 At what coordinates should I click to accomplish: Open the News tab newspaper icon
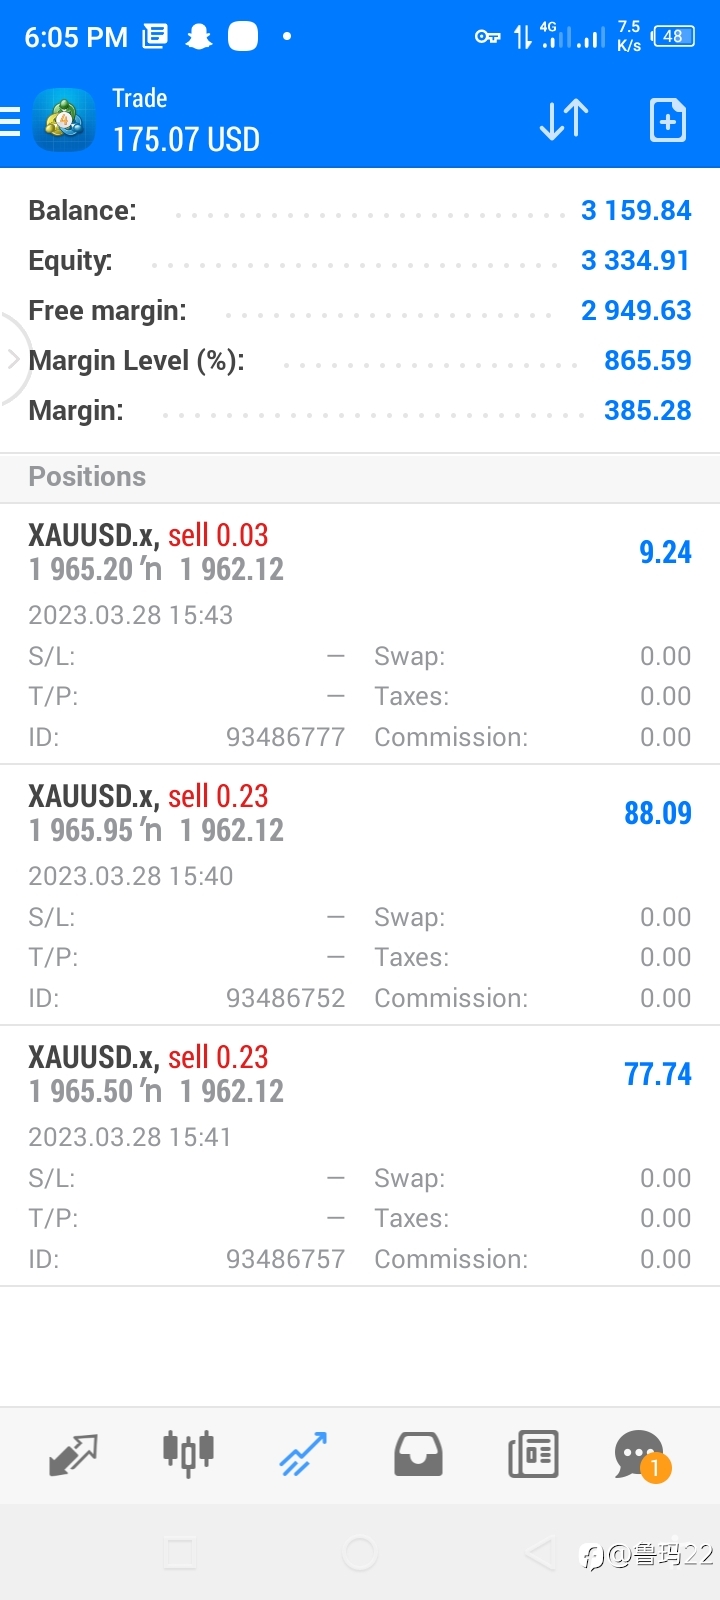533,1455
